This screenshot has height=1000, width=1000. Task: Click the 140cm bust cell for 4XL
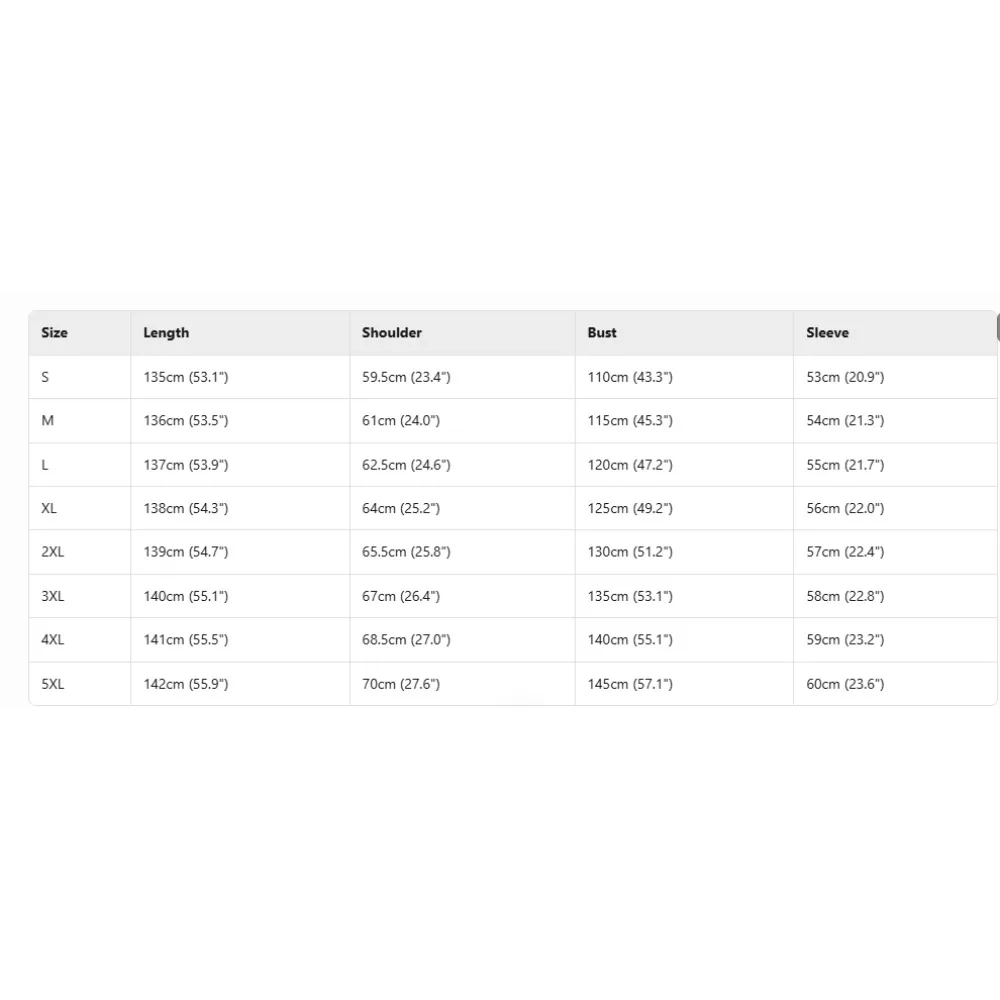click(630, 640)
